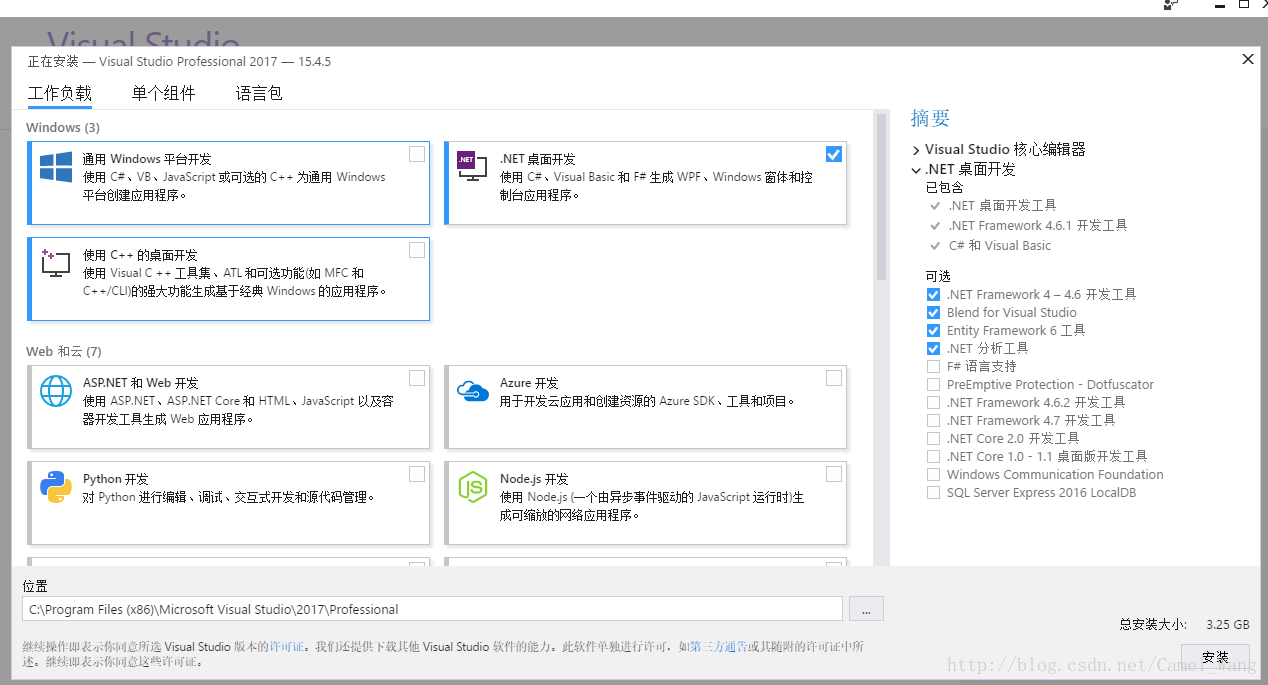
Task: Check the 使用 C++ 的桌面开发 workload checkbox
Action: [x=417, y=250]
